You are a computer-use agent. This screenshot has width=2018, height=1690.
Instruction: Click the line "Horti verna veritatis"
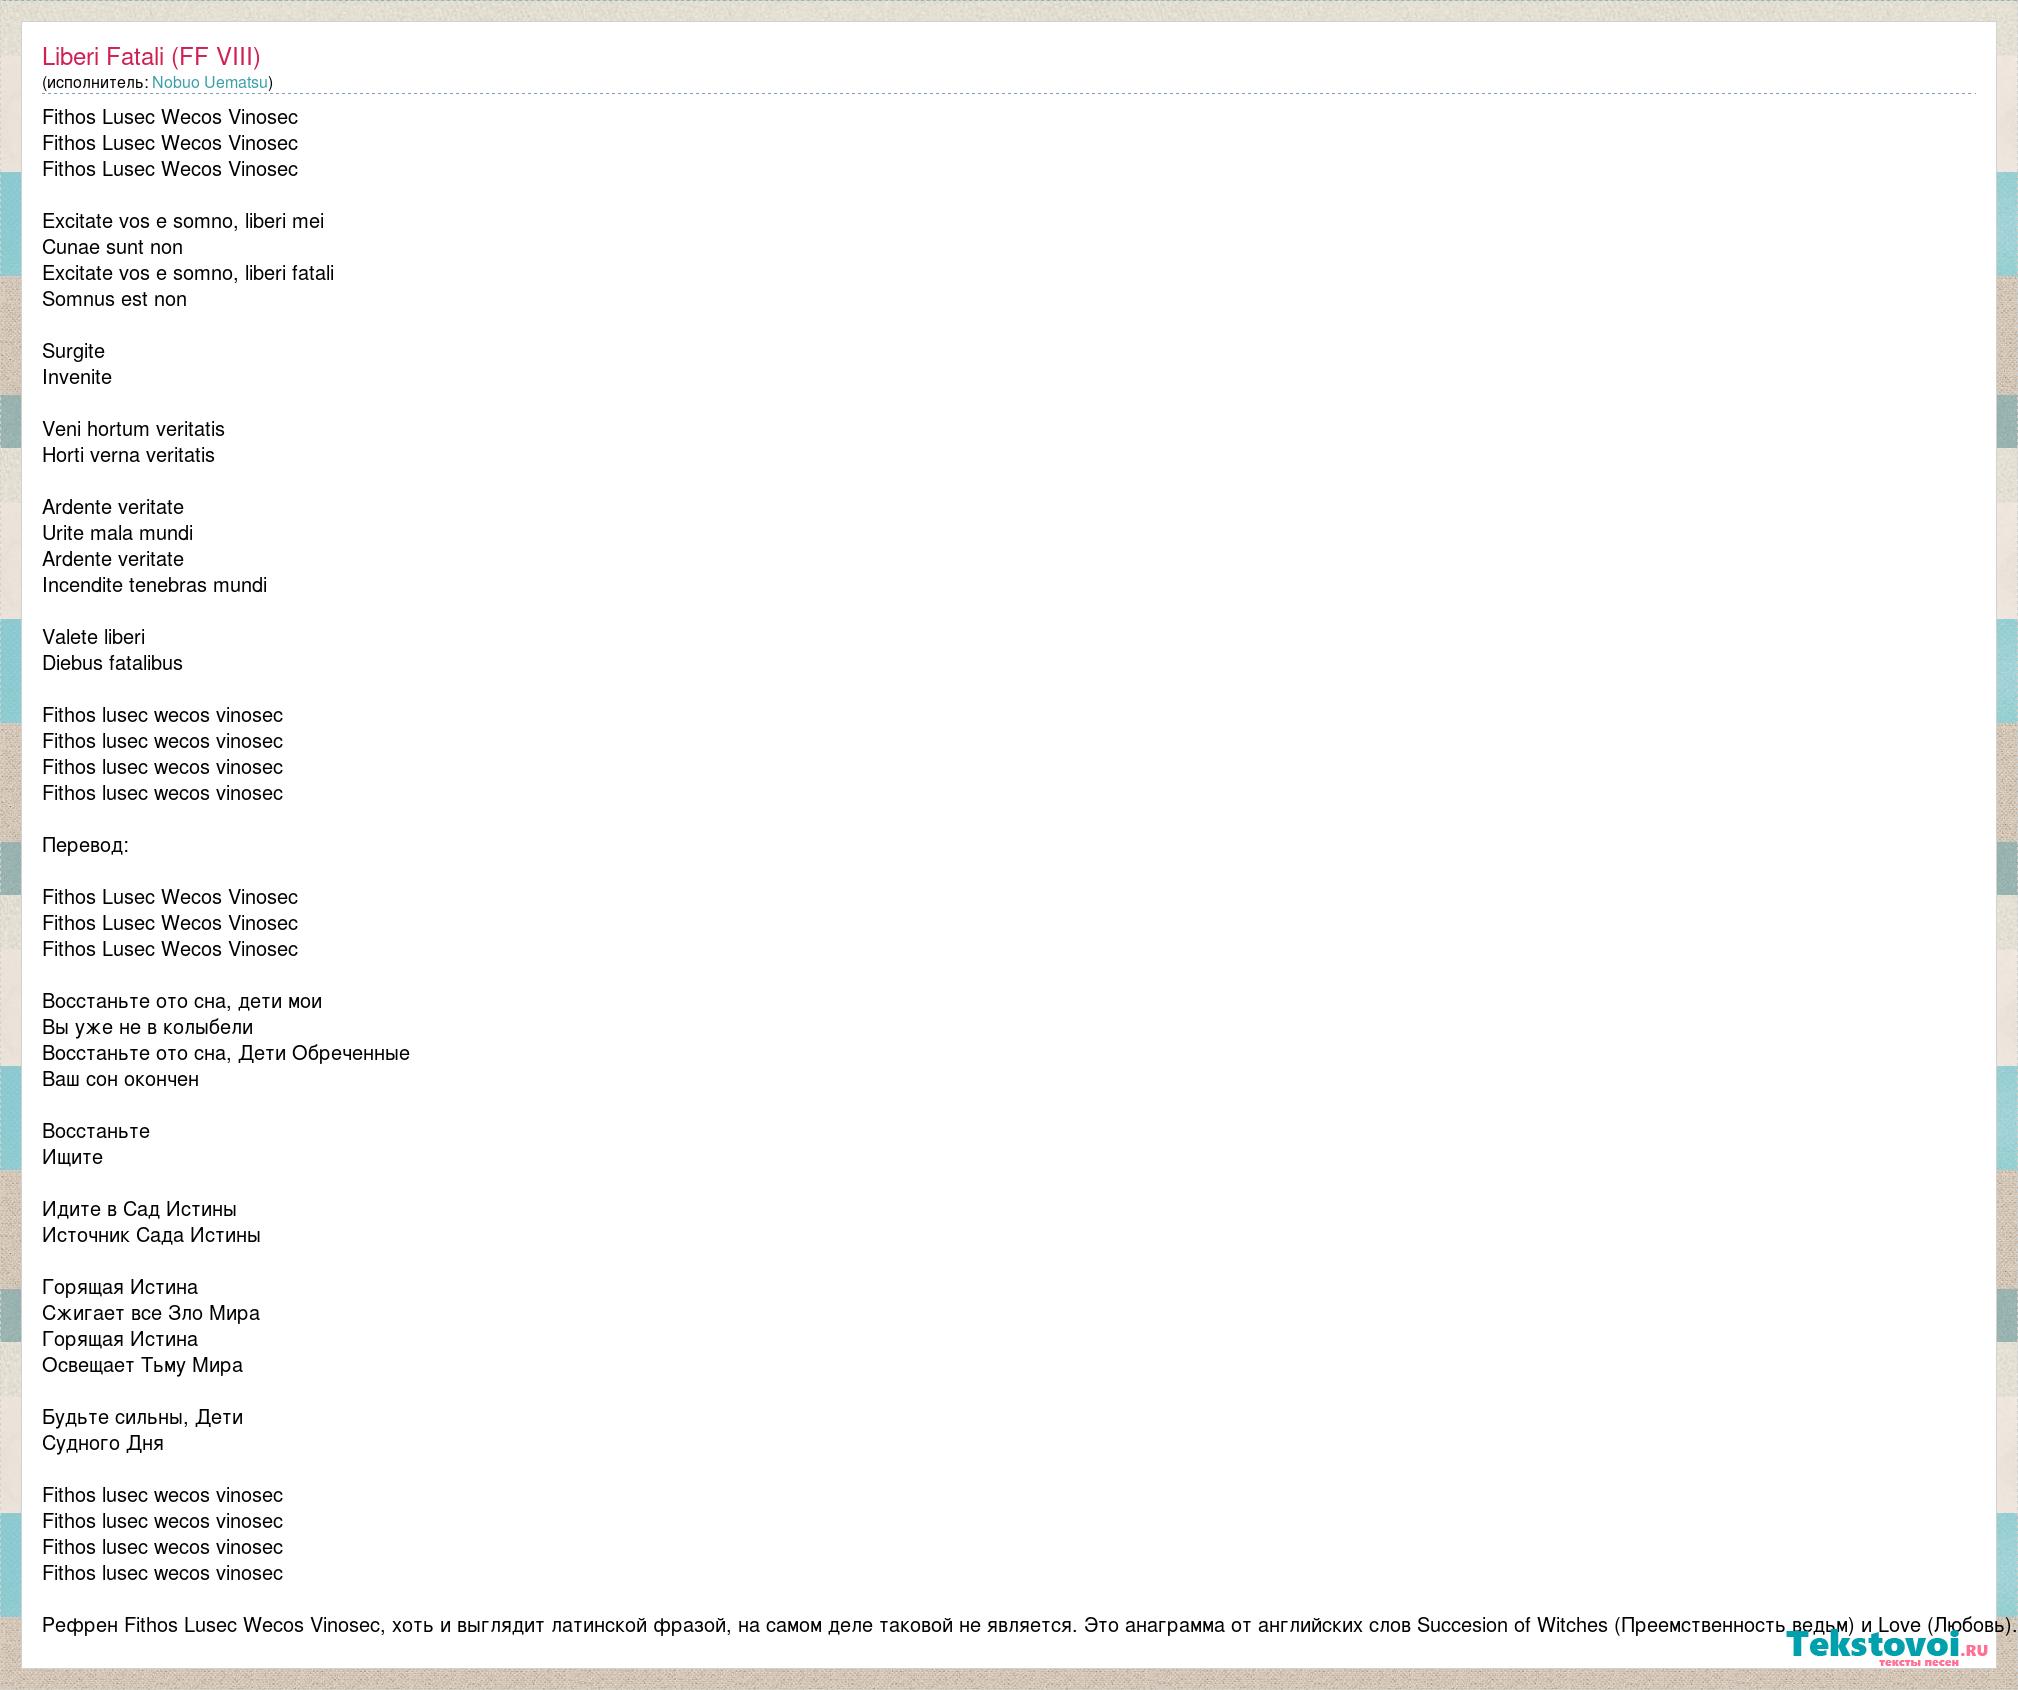click(x=128, y=455)
